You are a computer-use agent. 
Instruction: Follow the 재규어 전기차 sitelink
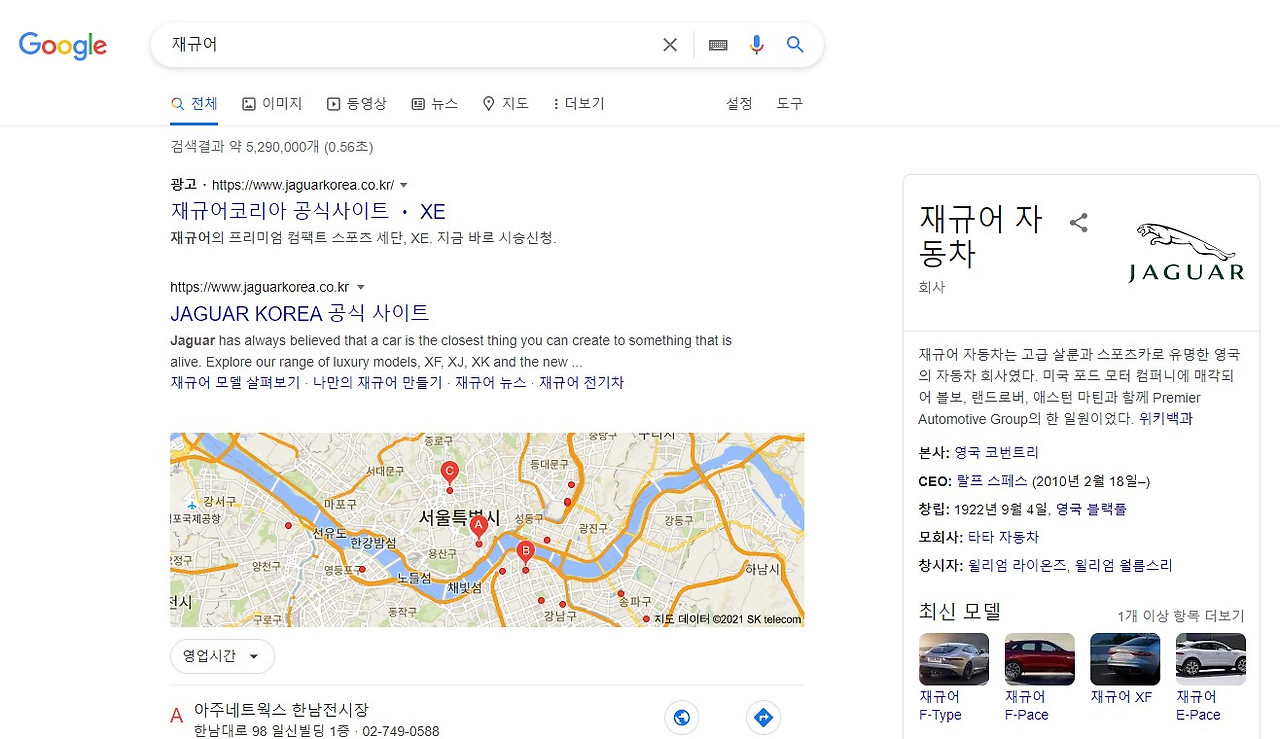pyautogui.click(x=581, y=383)
